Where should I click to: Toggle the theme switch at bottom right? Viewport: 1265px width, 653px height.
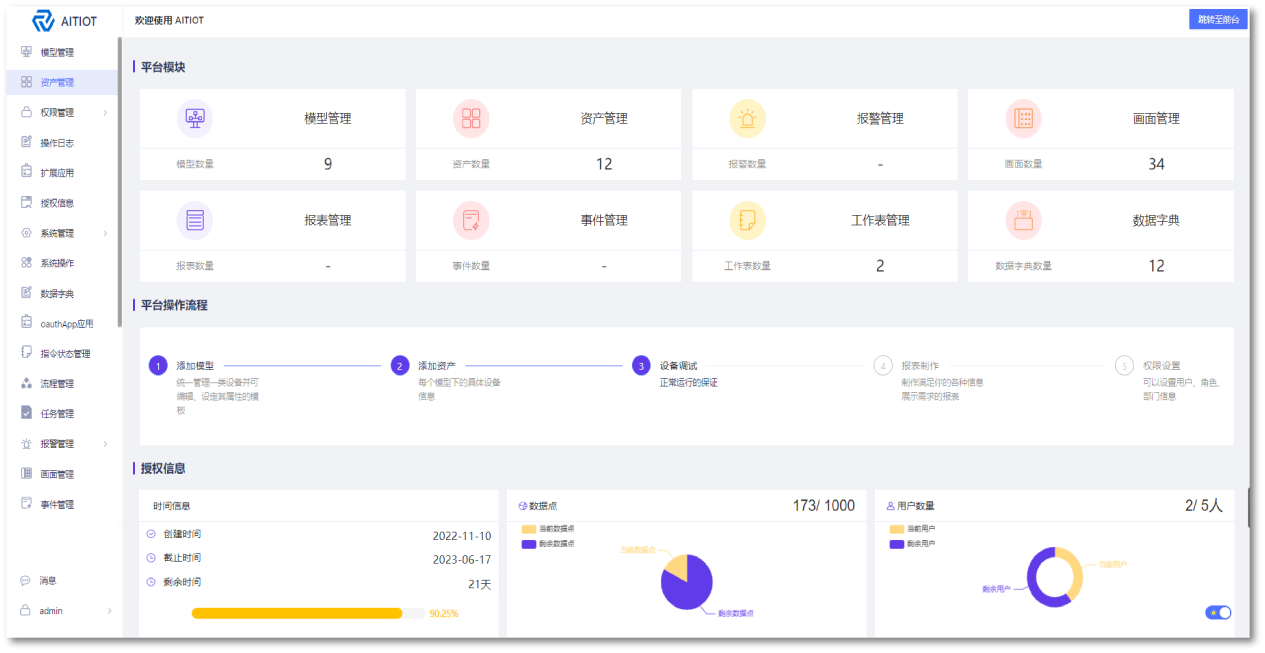(1218, 612)
